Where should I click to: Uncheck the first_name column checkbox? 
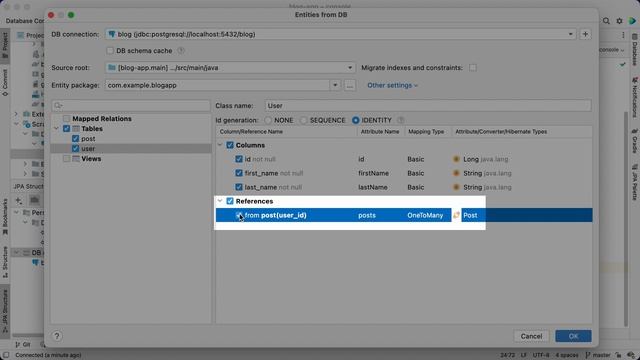pyautogui.click(x=239, y=173)
